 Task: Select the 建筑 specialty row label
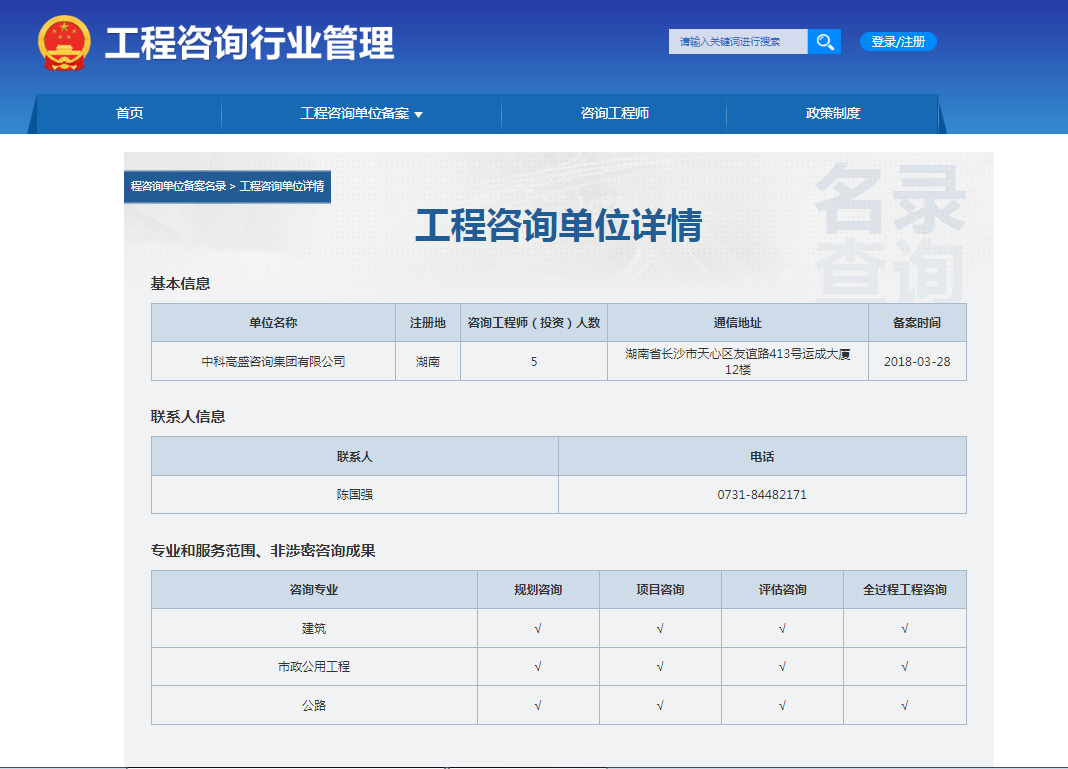pos(314,629)
